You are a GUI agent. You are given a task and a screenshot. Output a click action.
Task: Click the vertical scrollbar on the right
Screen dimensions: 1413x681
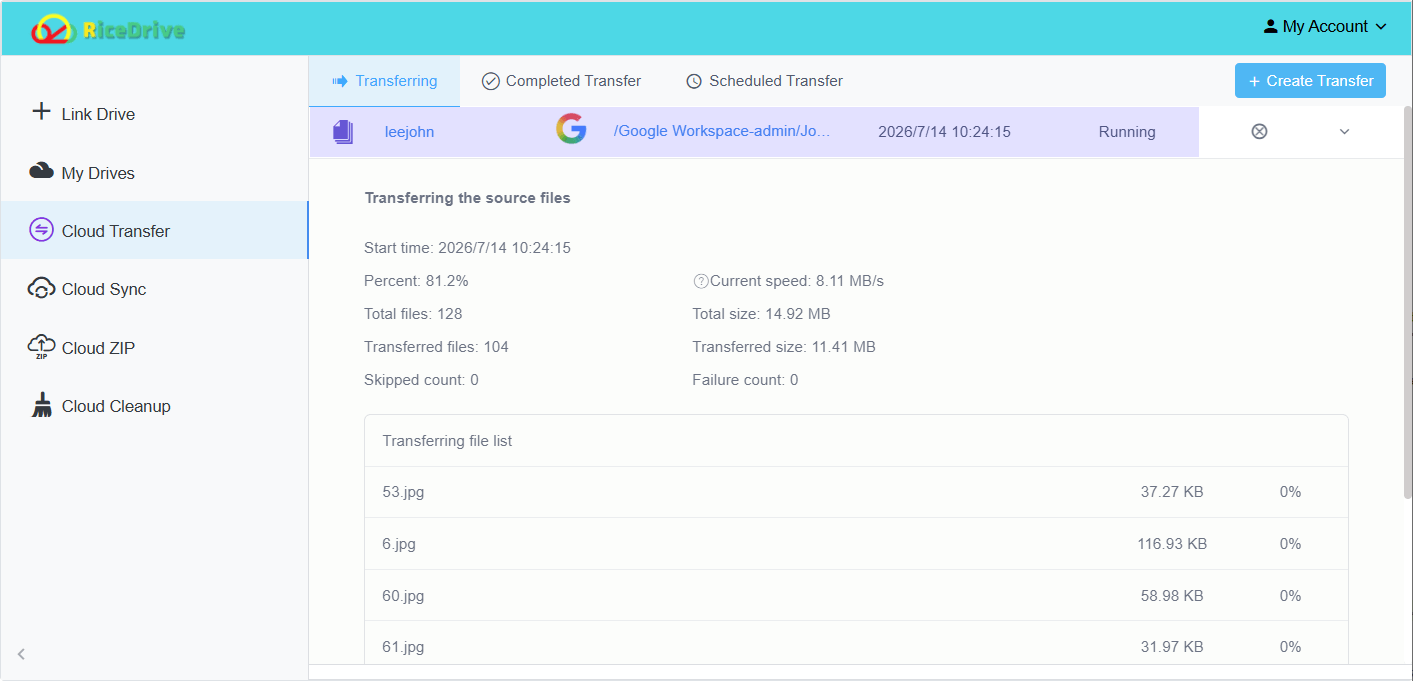(1408, 300)
